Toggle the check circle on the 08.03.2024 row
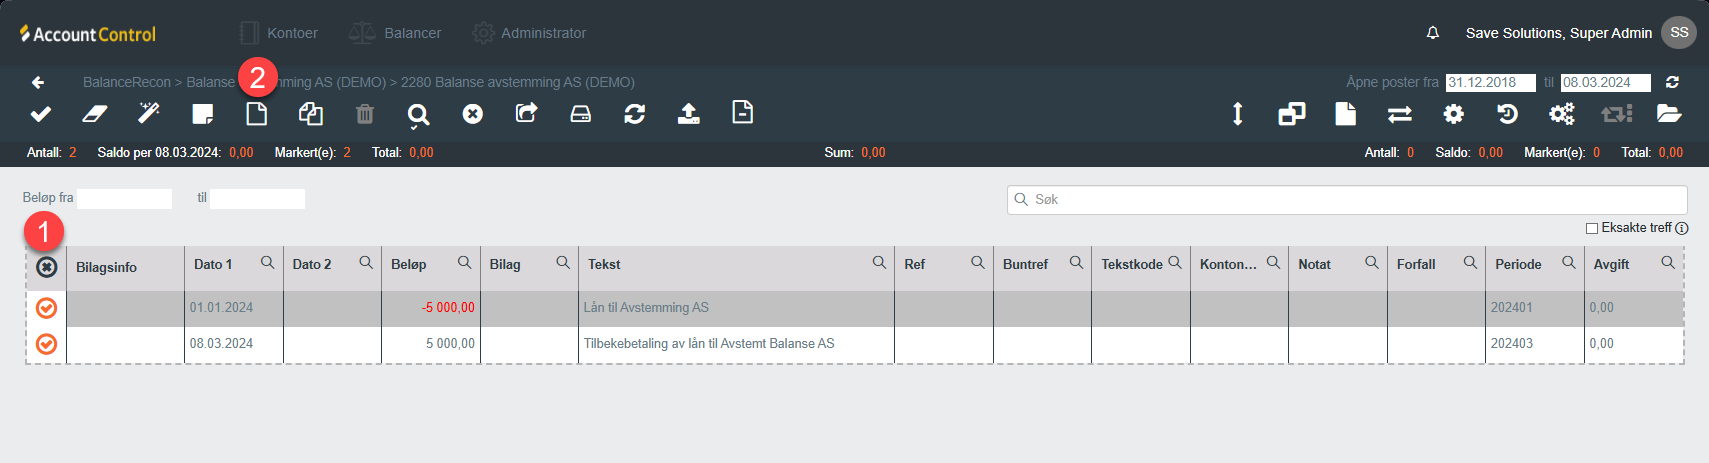1709x463 pixels. tap(46, 344)
